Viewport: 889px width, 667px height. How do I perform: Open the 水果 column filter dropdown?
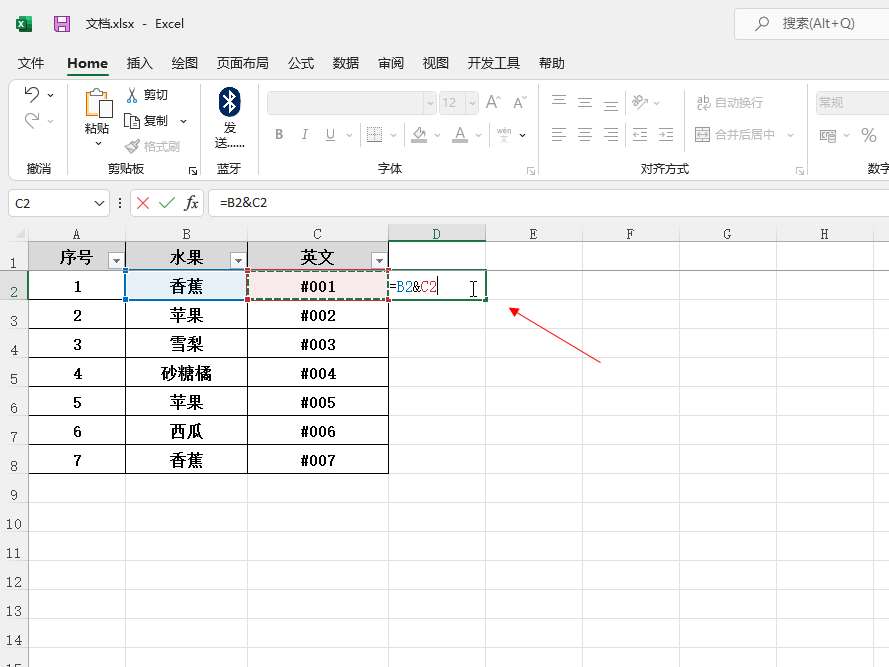click(x=238, y=260)
